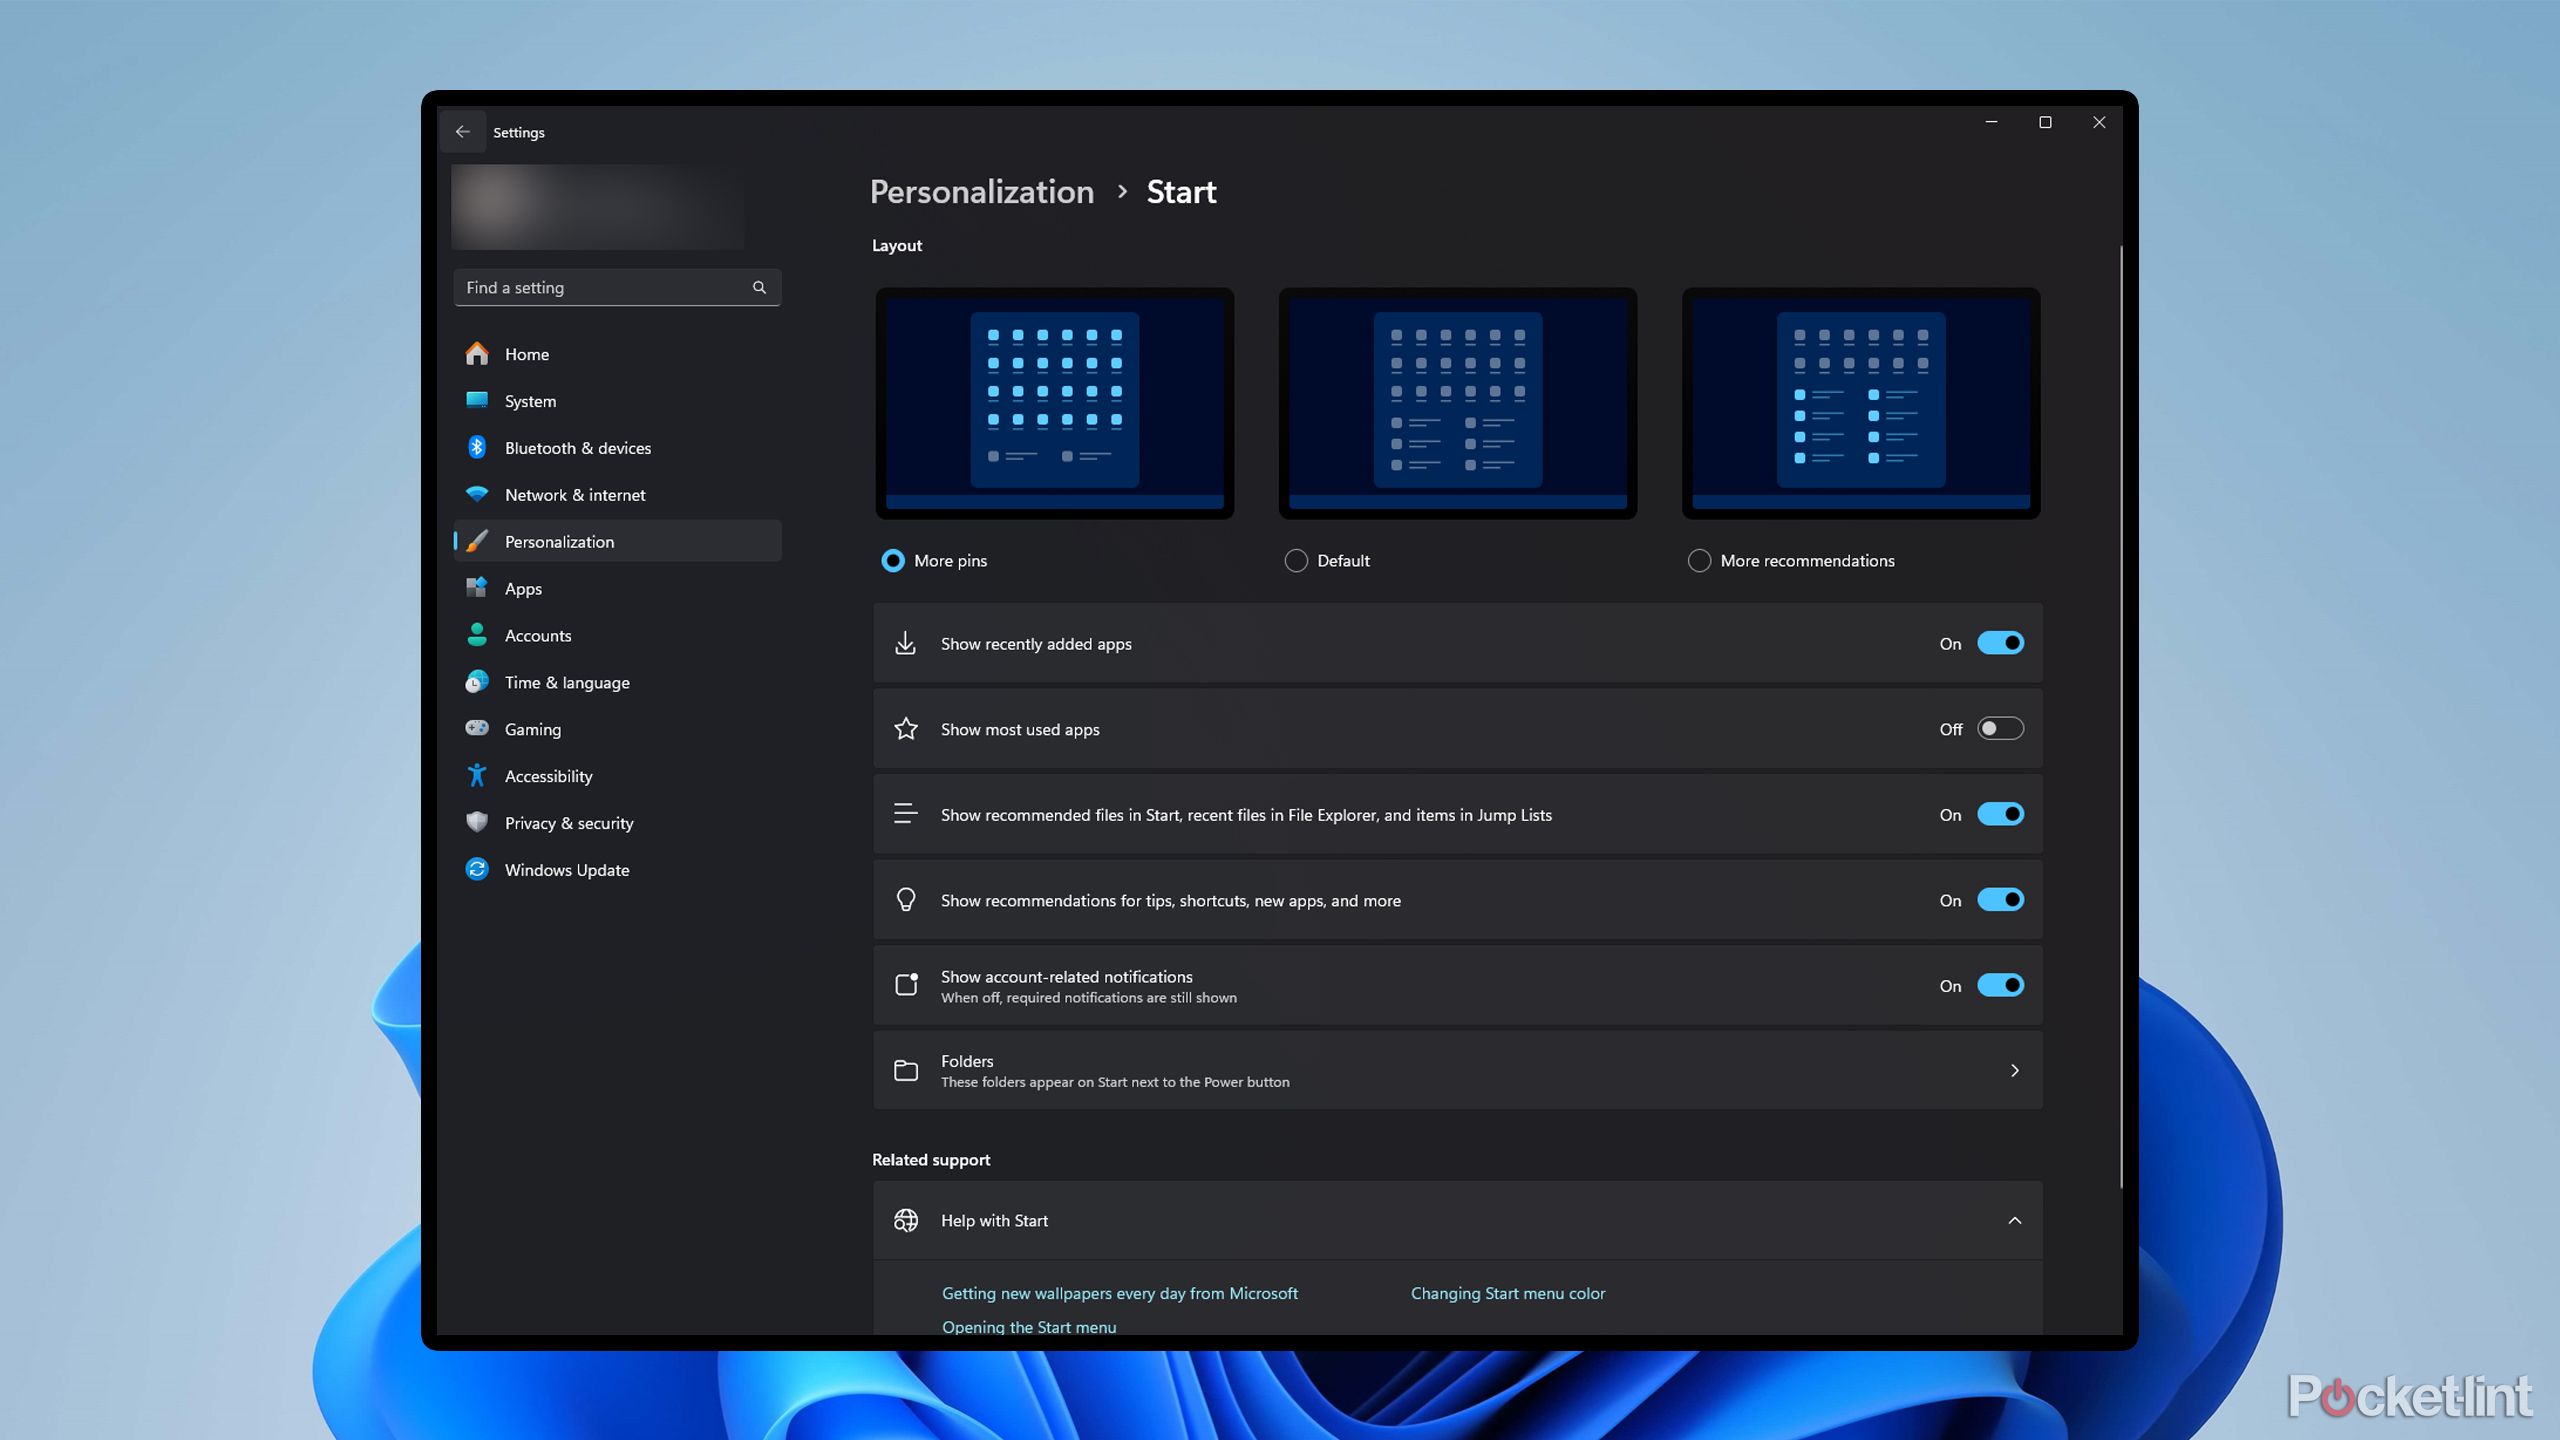Open Bluetooth & devices settings
Image resolution: width=2560 pixels, height=1440 pixels.
pos(617,447)
